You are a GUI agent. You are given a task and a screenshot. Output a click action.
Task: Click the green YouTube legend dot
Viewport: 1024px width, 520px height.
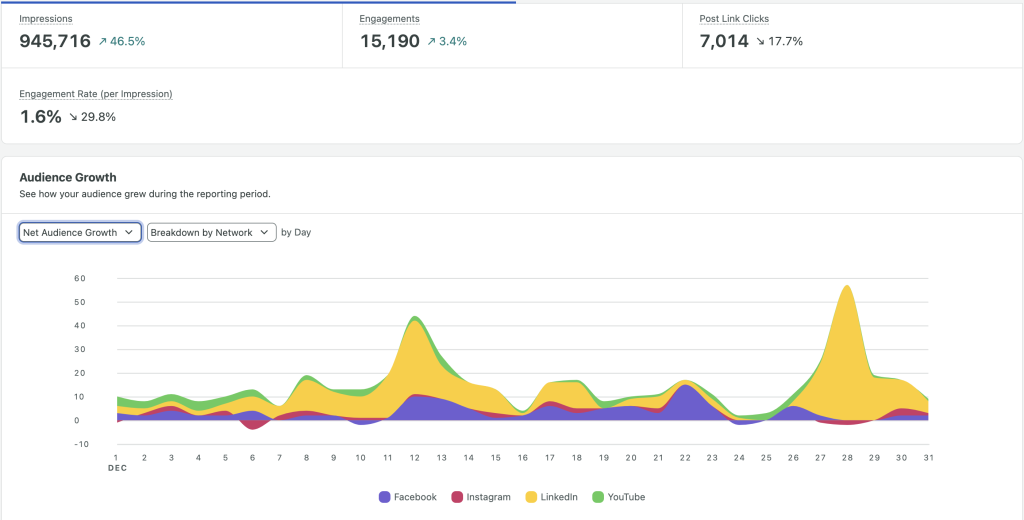(598, 497)
